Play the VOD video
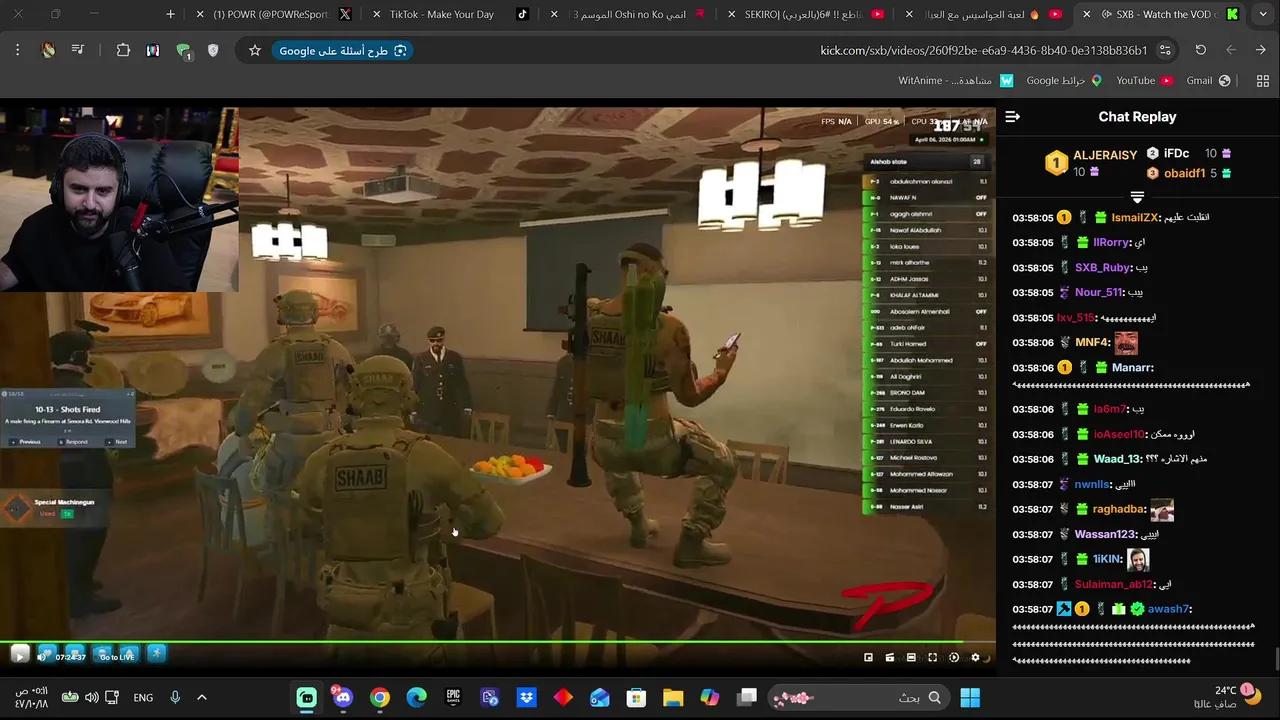Viewport: 1280px width, 720px height. coord(19,655)
